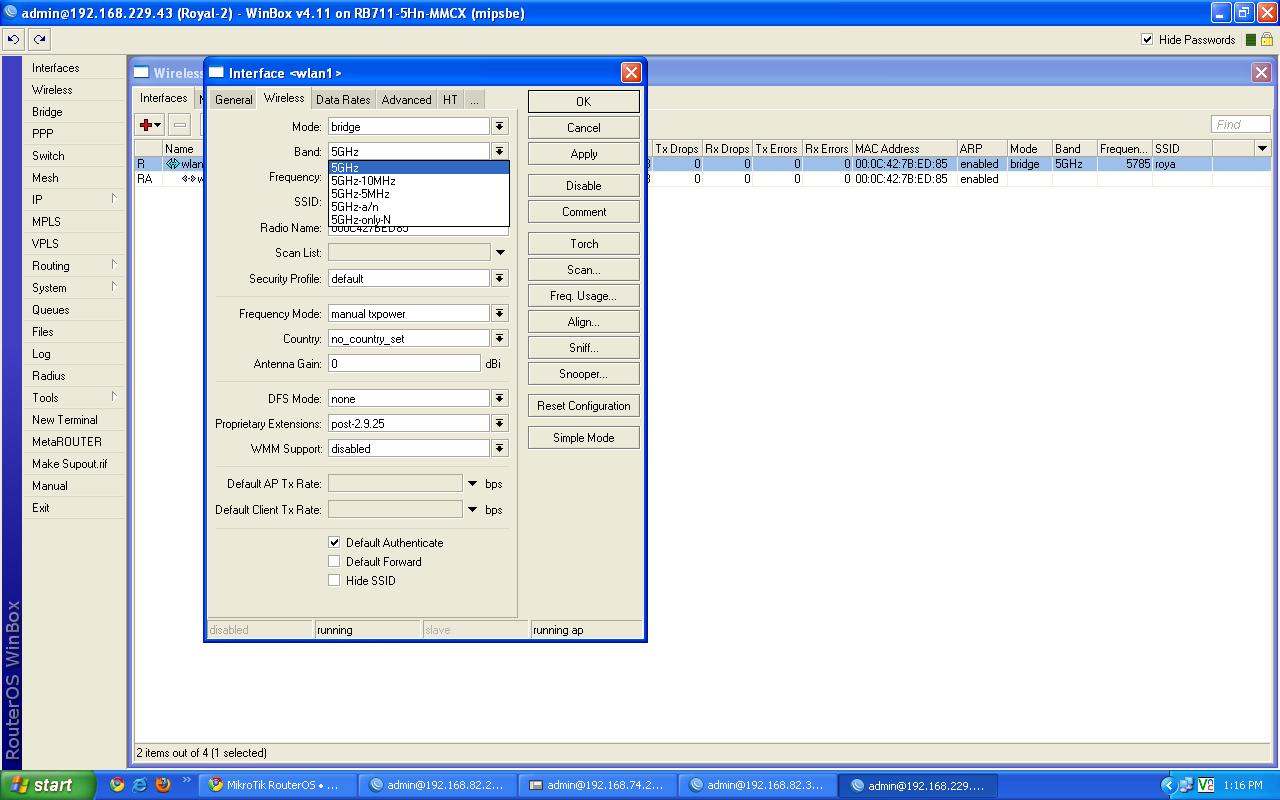Click the Find search field in Wireless window
Image resolution: width=1280 pixels, height=800 pixels.
1241,125
